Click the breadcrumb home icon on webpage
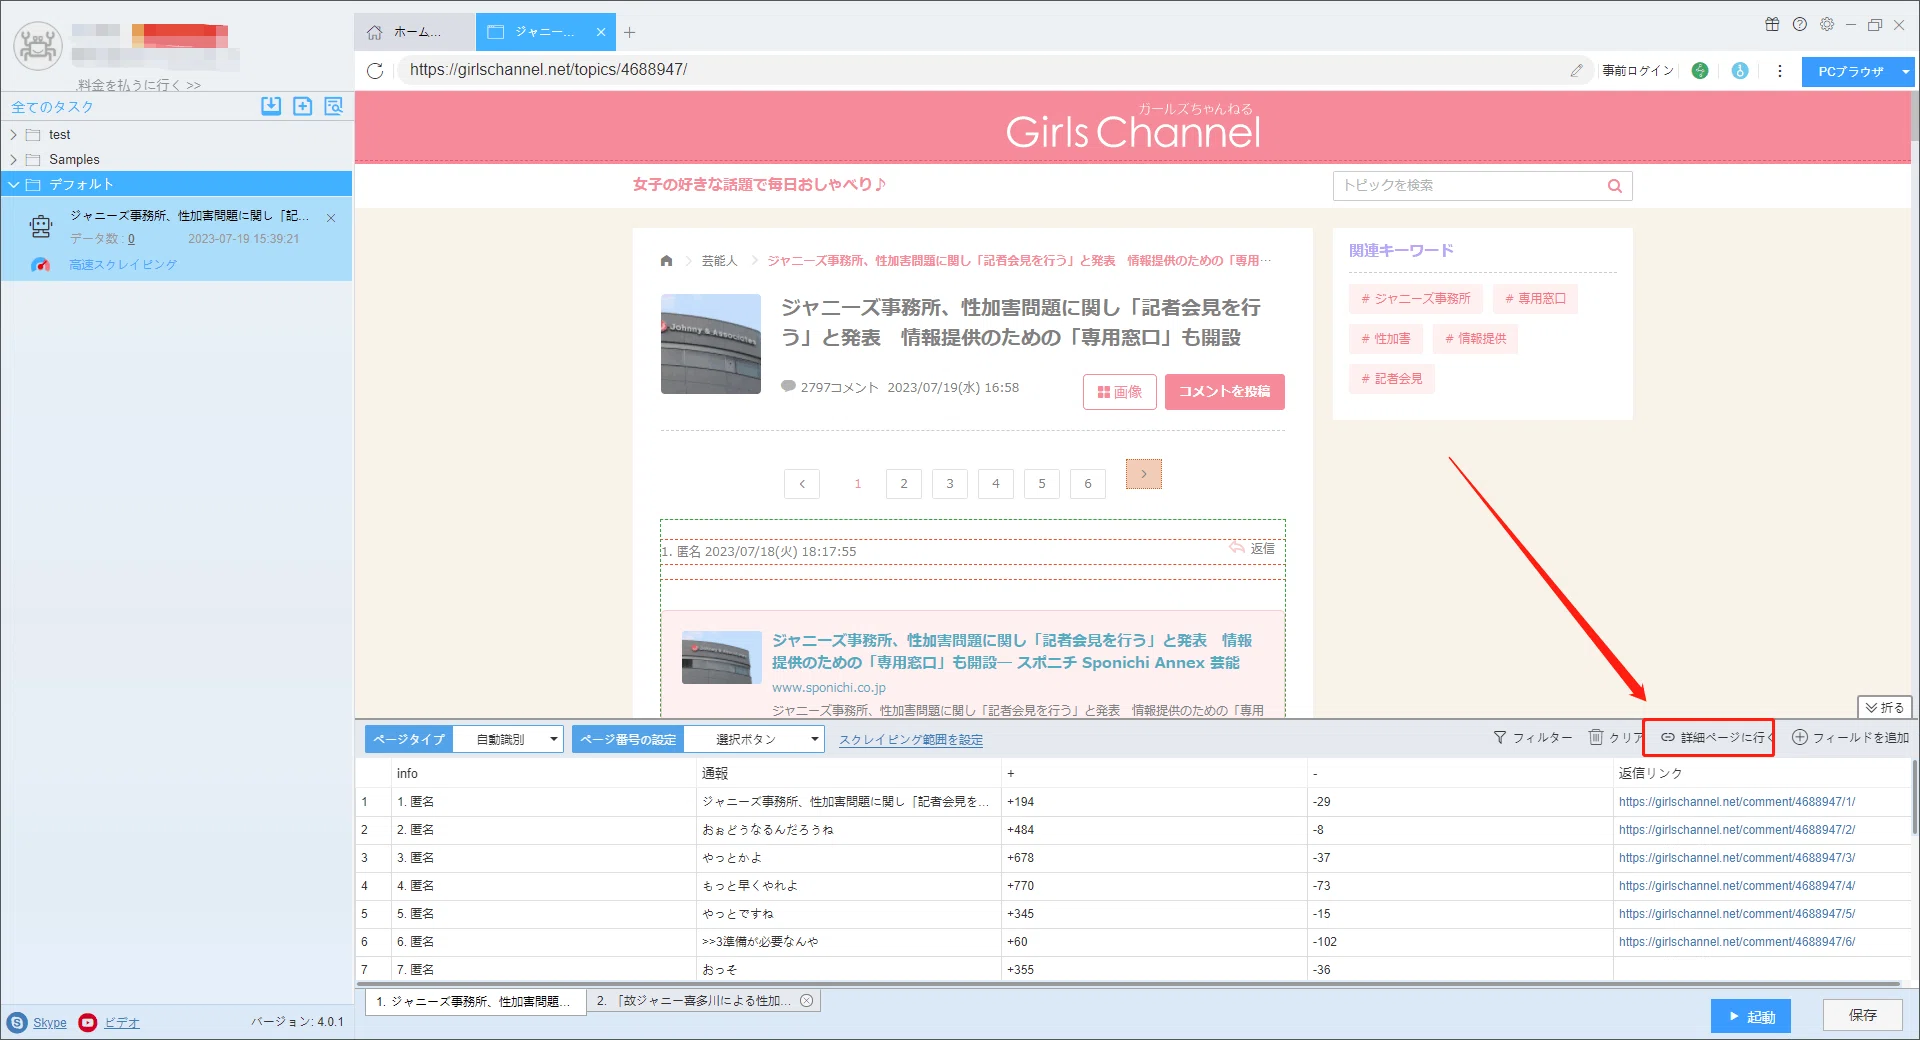Screen dimensions: 1920x1040 click(x=667, y=261)
